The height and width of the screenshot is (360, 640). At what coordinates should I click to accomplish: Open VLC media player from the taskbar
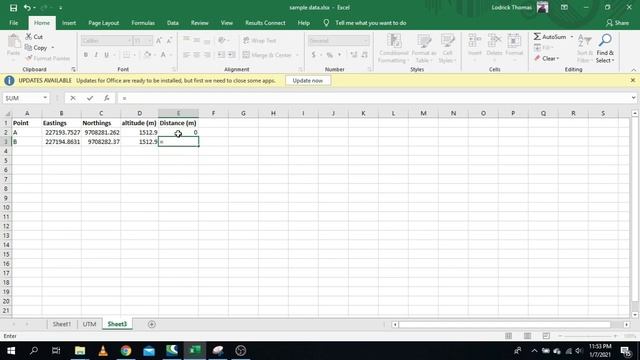pyautogui.click(x=103, y=351)
